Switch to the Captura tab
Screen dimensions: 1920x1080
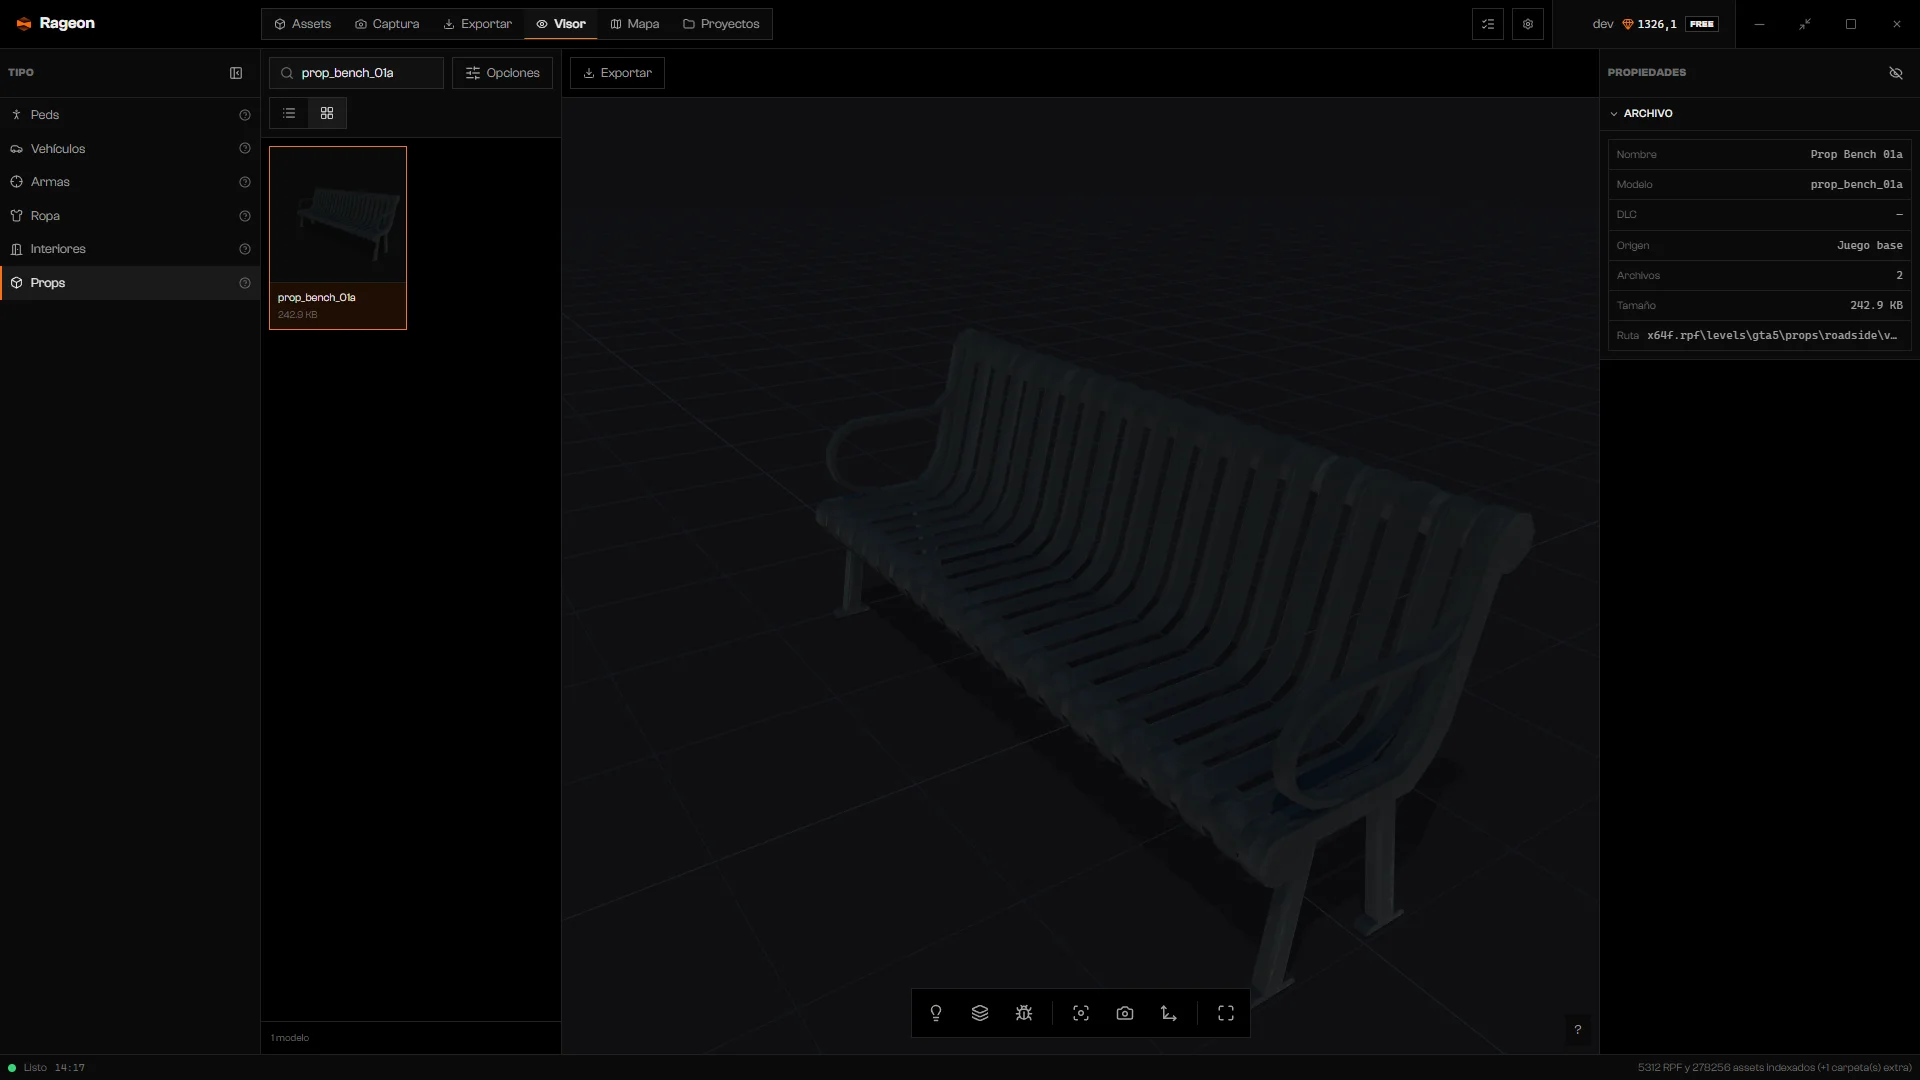point(388,24)
